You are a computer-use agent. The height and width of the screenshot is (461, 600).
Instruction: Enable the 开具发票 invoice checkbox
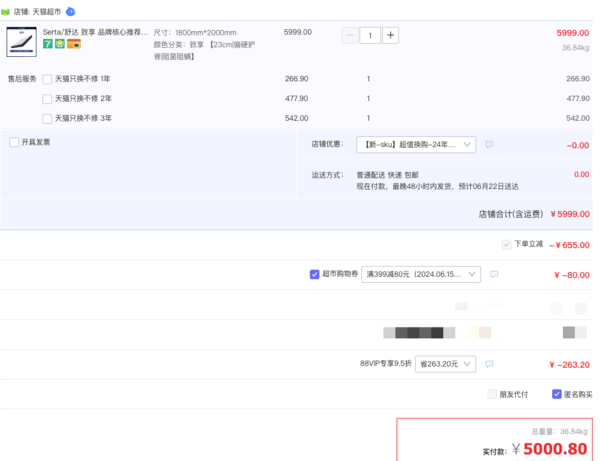coord(14,142)
